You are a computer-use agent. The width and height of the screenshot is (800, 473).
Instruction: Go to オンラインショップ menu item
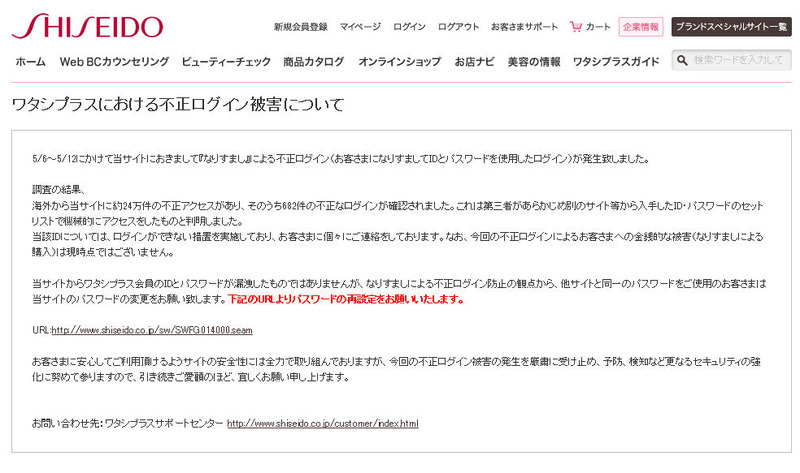pyautogui.click(x=399, y=62)
